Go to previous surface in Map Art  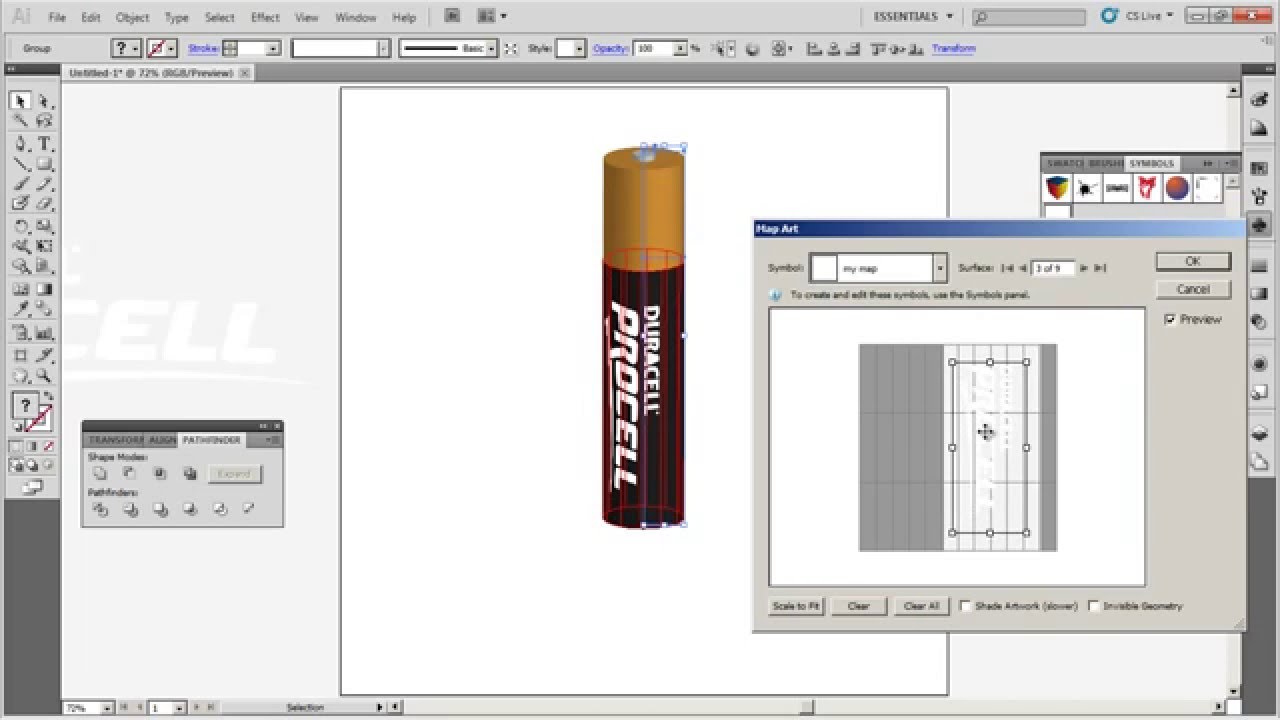tap(1023, 268)
